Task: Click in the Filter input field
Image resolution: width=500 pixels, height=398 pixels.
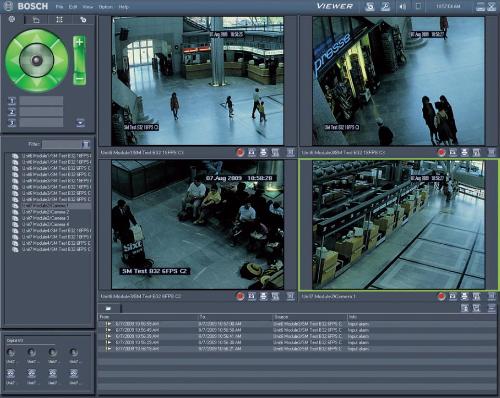Action: click(62, 144)
